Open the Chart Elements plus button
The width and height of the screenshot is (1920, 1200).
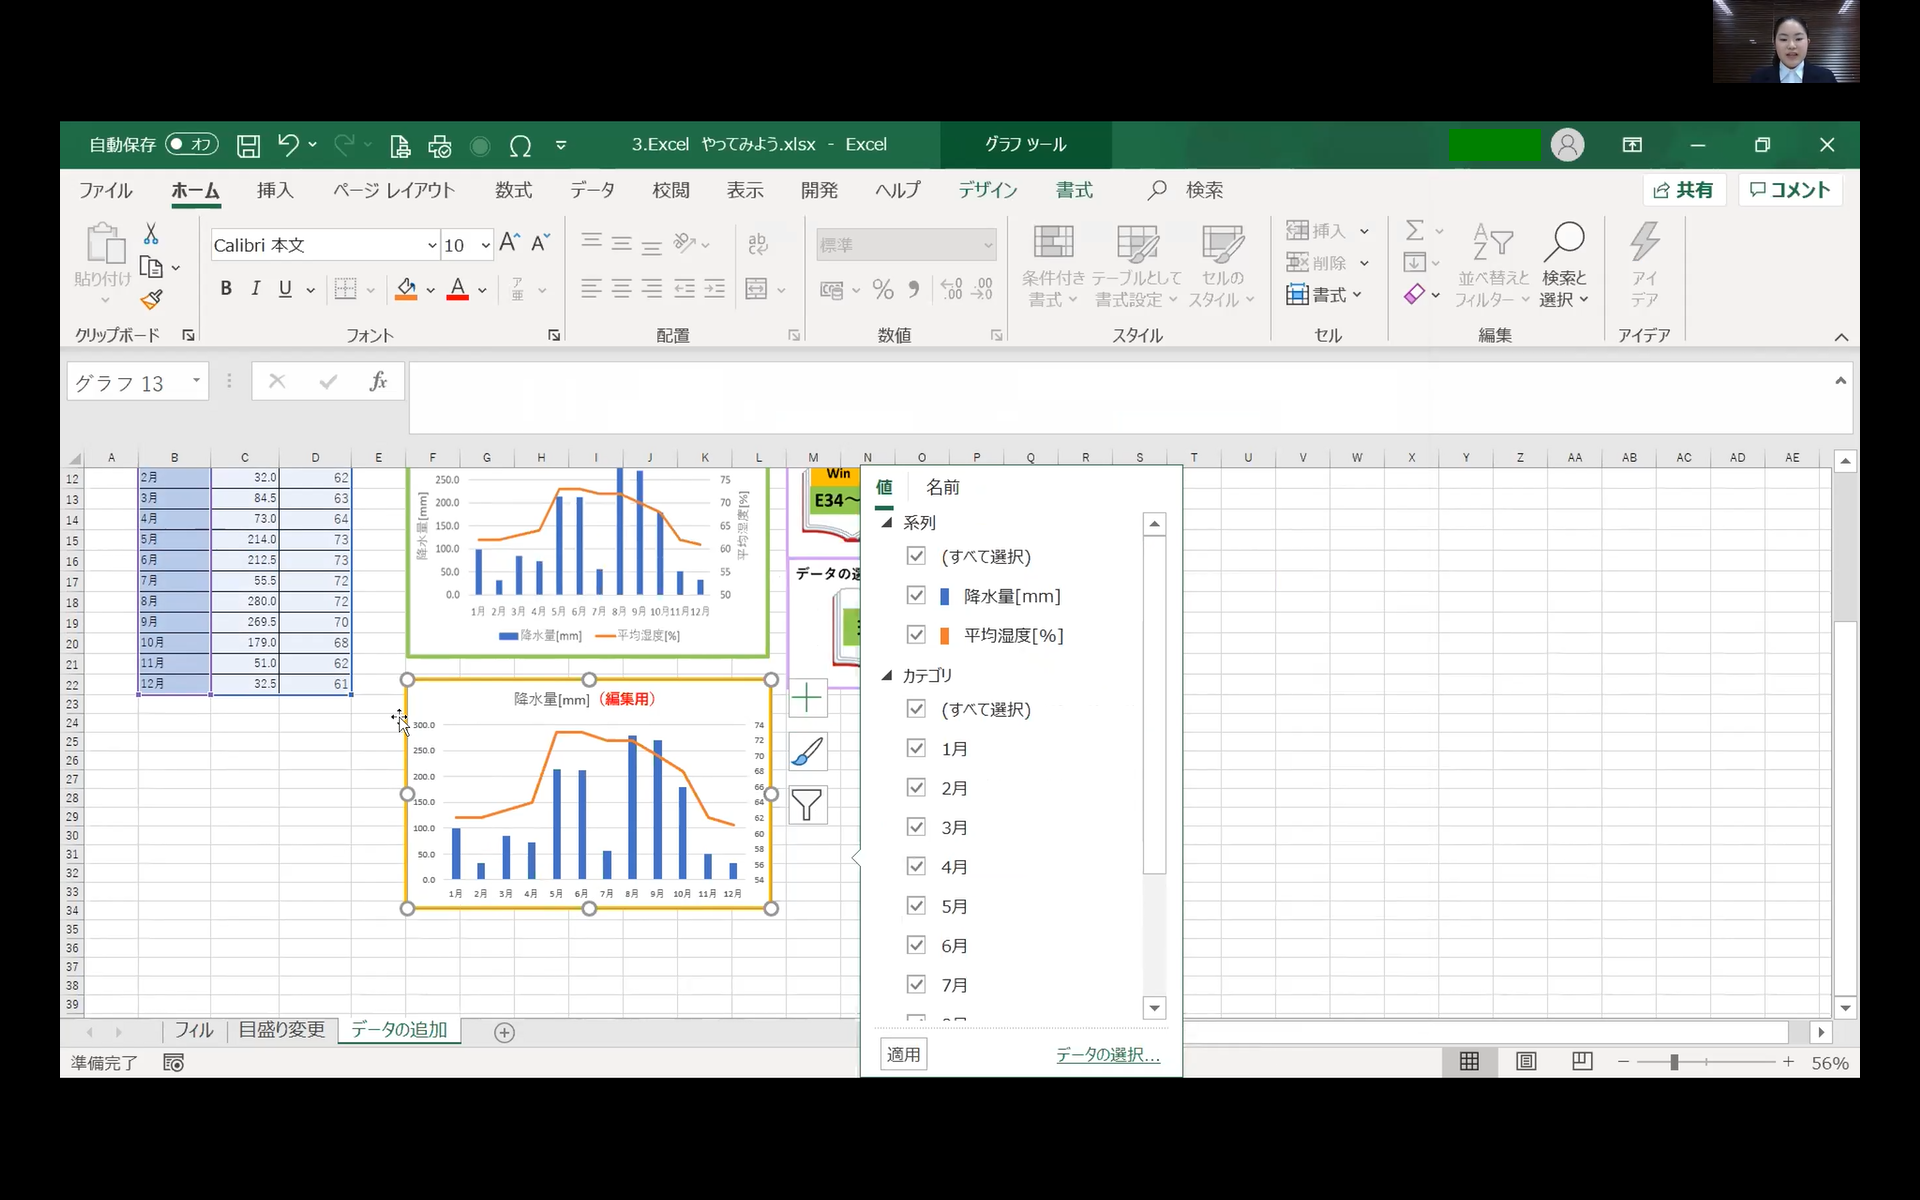[807, 698]
